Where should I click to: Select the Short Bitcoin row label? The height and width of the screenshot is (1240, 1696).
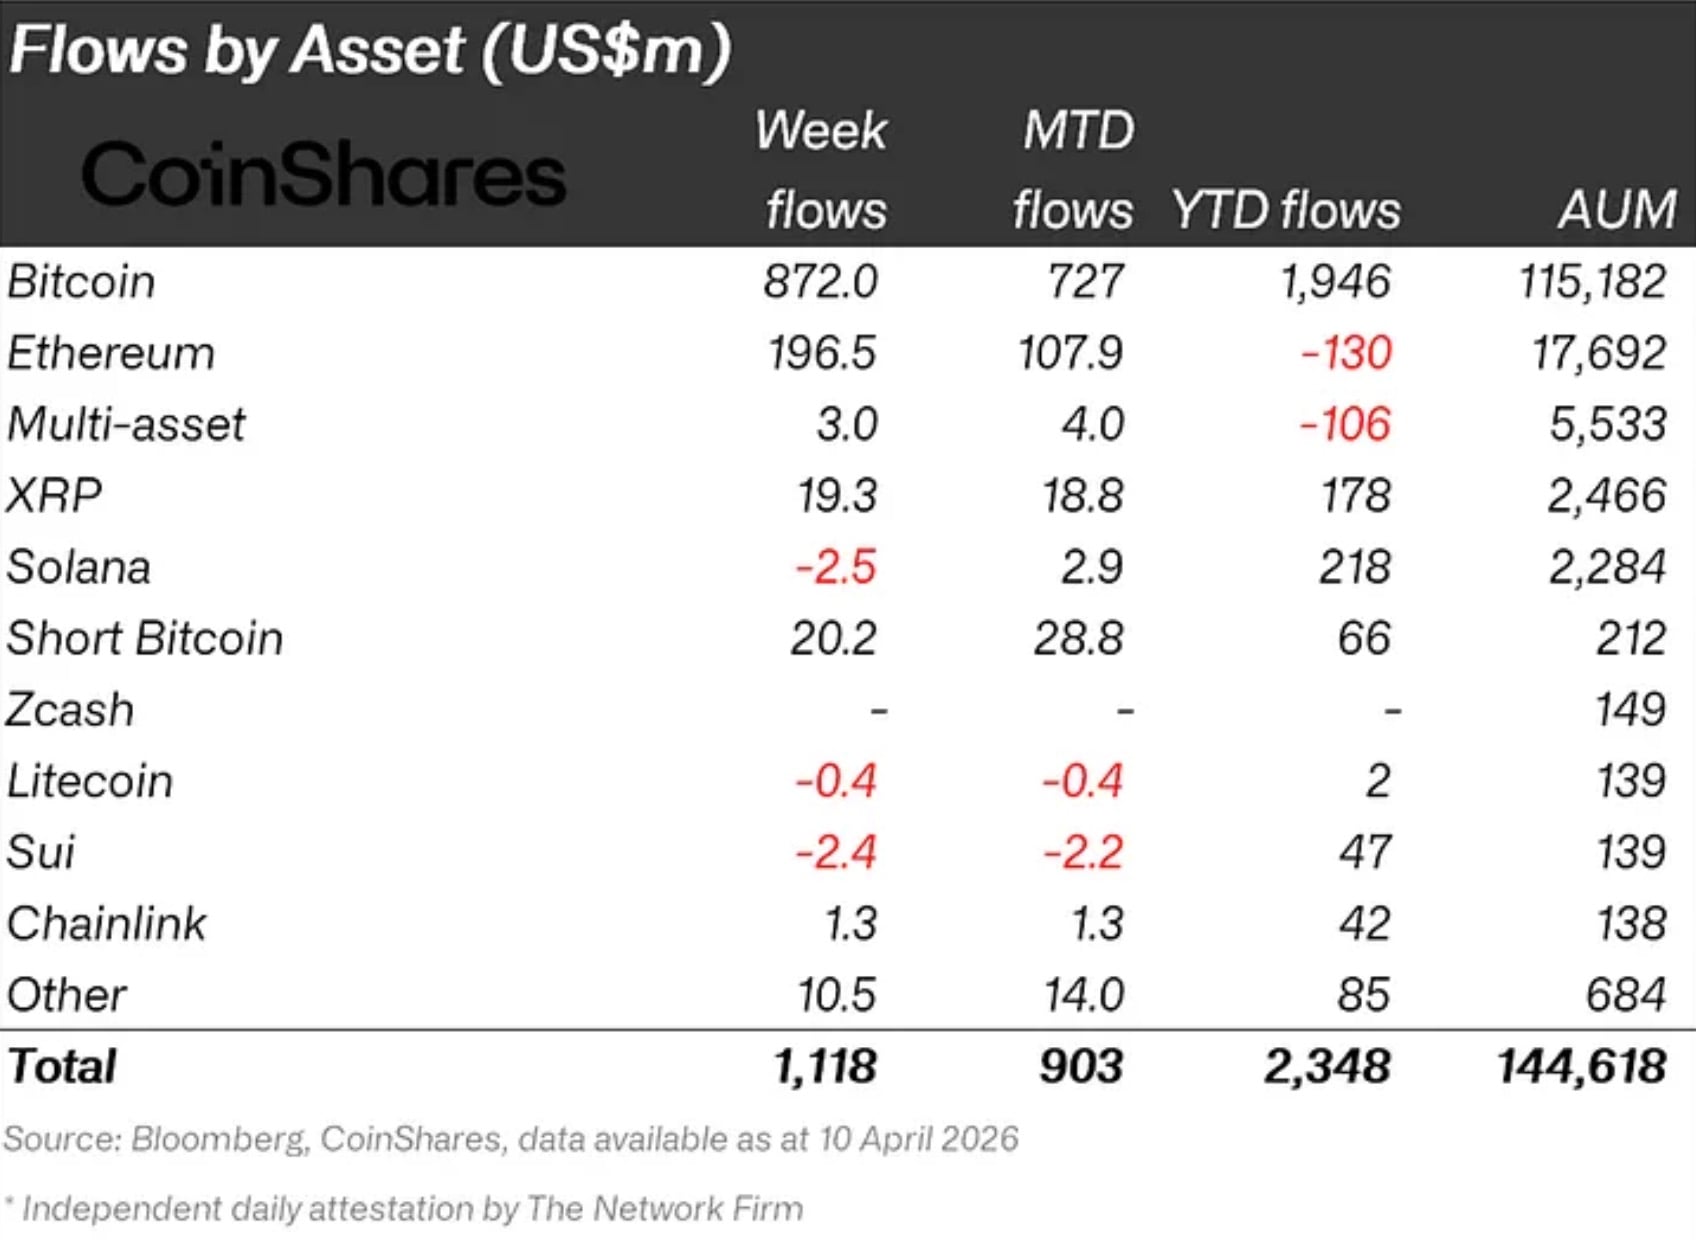pos(145,638)
